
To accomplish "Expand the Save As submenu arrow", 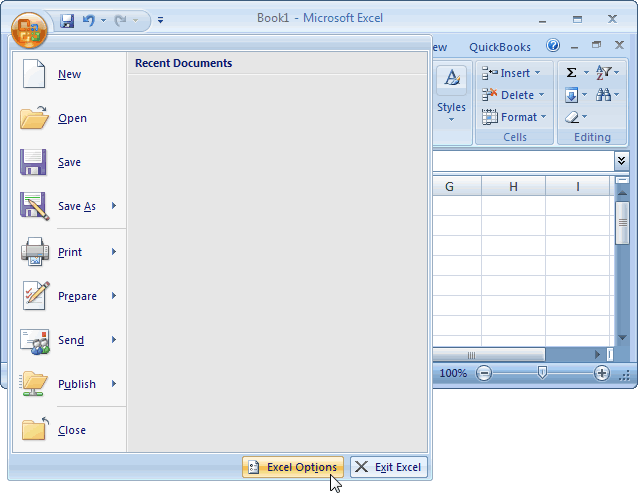I will pos(114,206).
